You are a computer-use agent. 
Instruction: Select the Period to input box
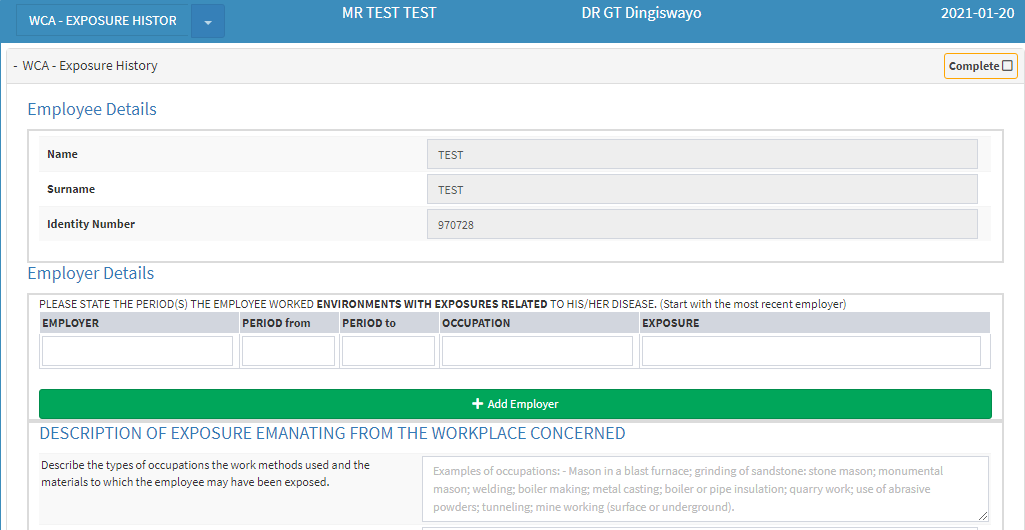point(388,351)
